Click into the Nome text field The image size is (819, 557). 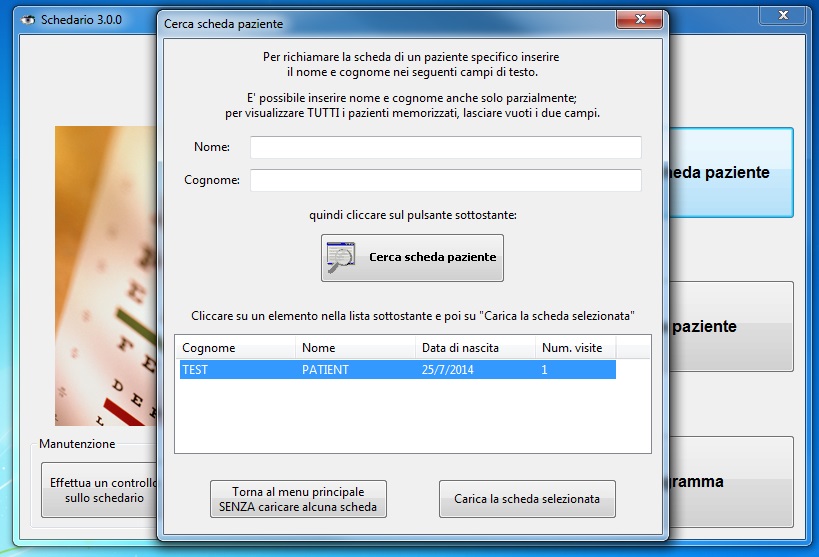[x=445, y=148]
